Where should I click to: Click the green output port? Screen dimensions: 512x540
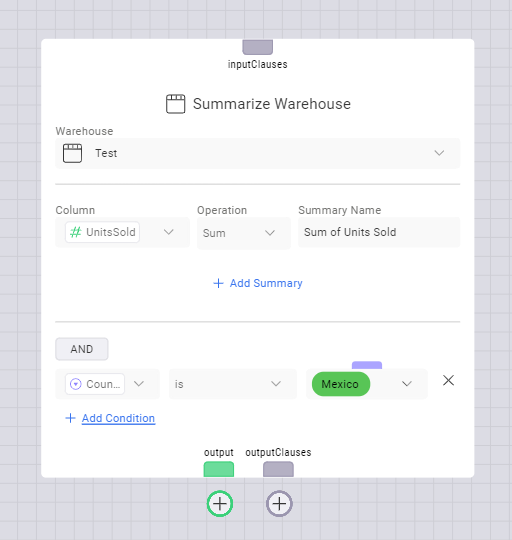[x=219, y=469]
